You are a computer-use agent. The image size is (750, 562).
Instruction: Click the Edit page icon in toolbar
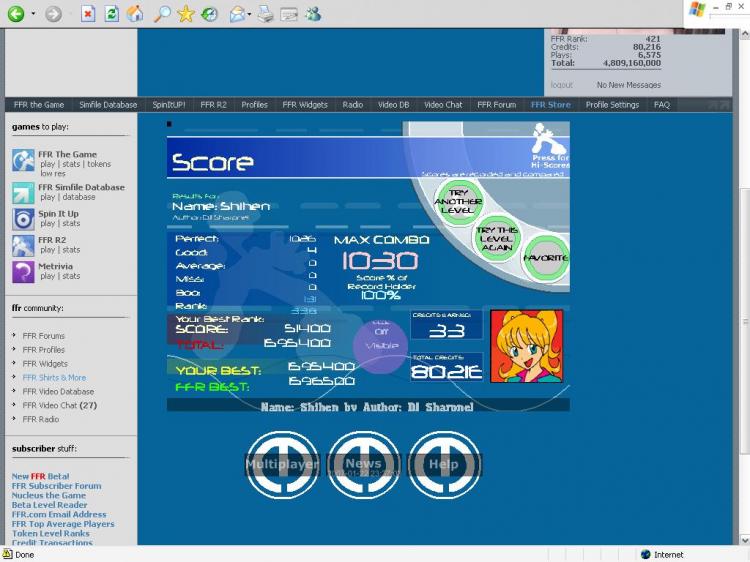289,14
